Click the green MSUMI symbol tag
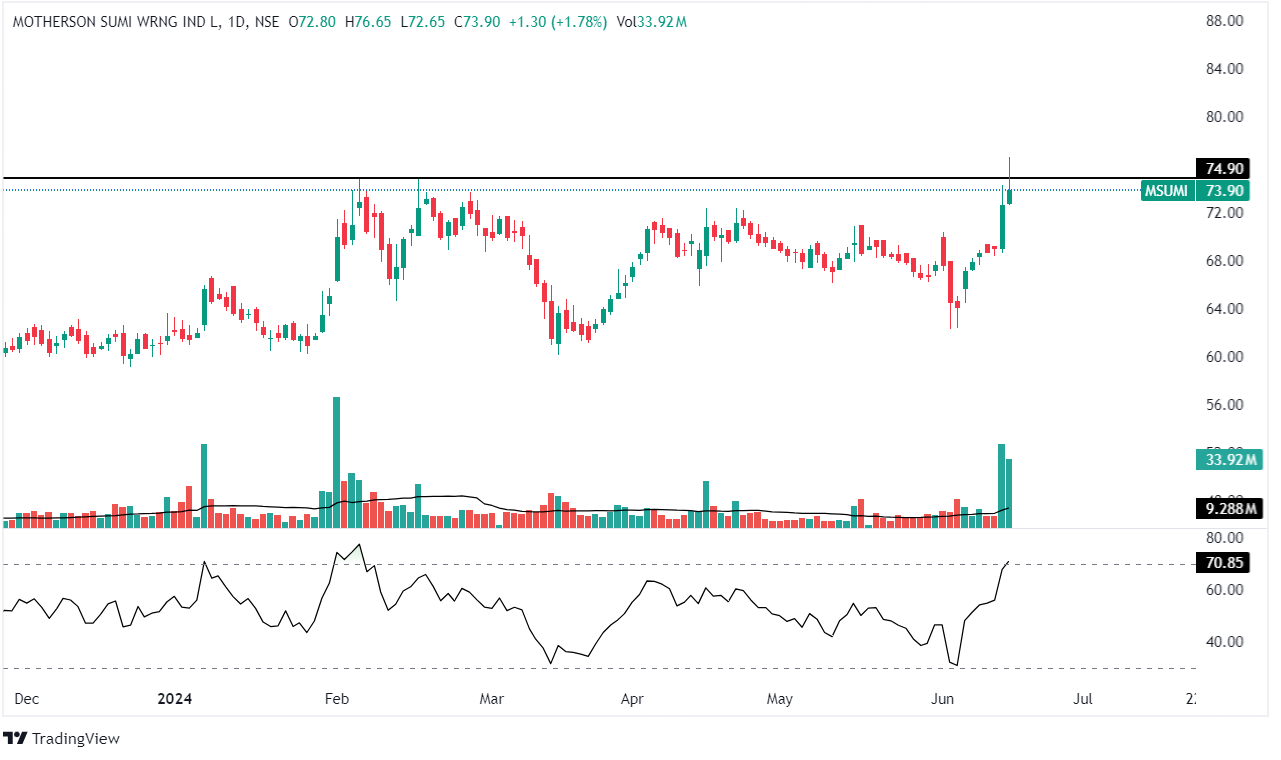 [1166, 191]
